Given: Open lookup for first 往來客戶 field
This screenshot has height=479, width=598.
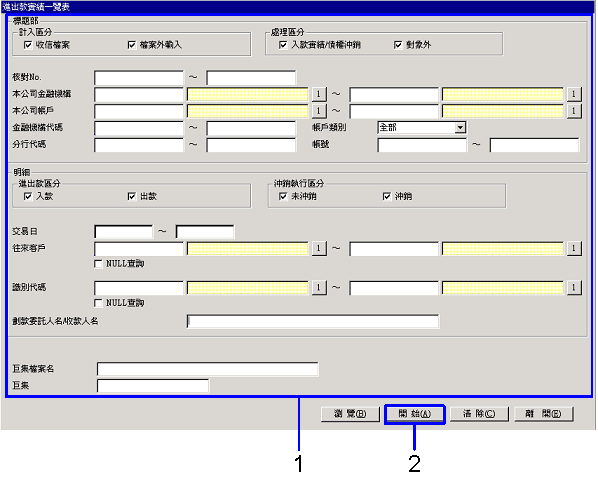Looking at the screenshot, I should click(x=319, y=248).
